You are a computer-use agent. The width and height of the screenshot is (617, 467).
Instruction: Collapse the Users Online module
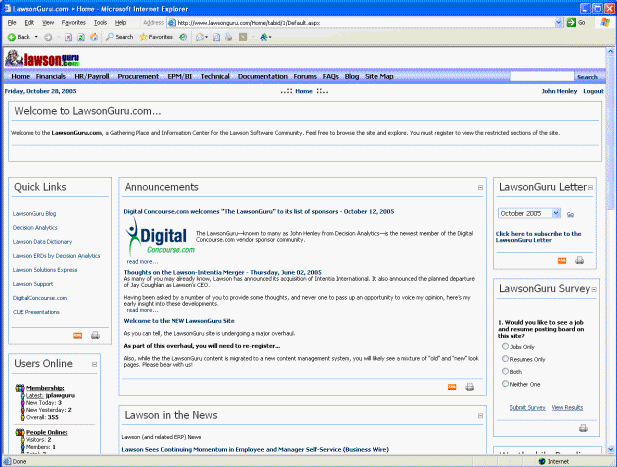click(x=94, y=364)
